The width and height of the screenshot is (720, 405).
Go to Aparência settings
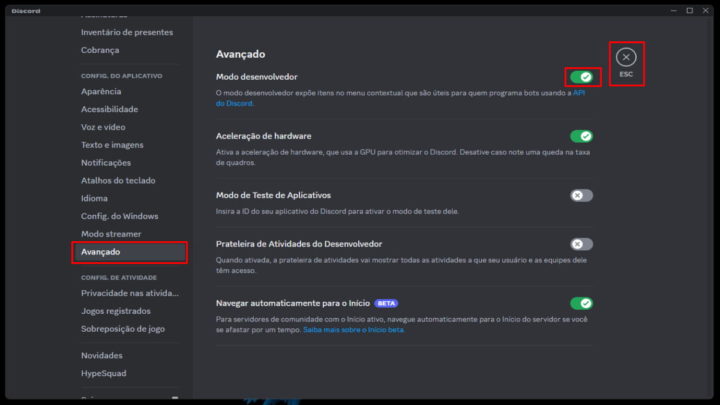(101, 91)
